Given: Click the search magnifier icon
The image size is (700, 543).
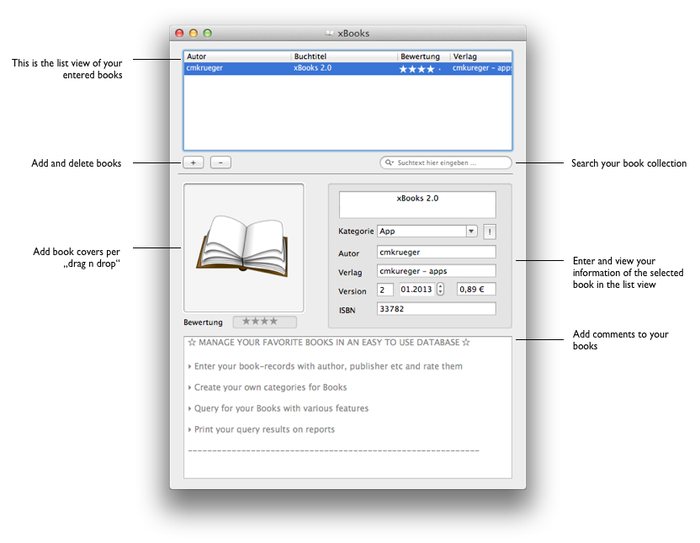Looking at the screenshot, I should coord(389,163).
